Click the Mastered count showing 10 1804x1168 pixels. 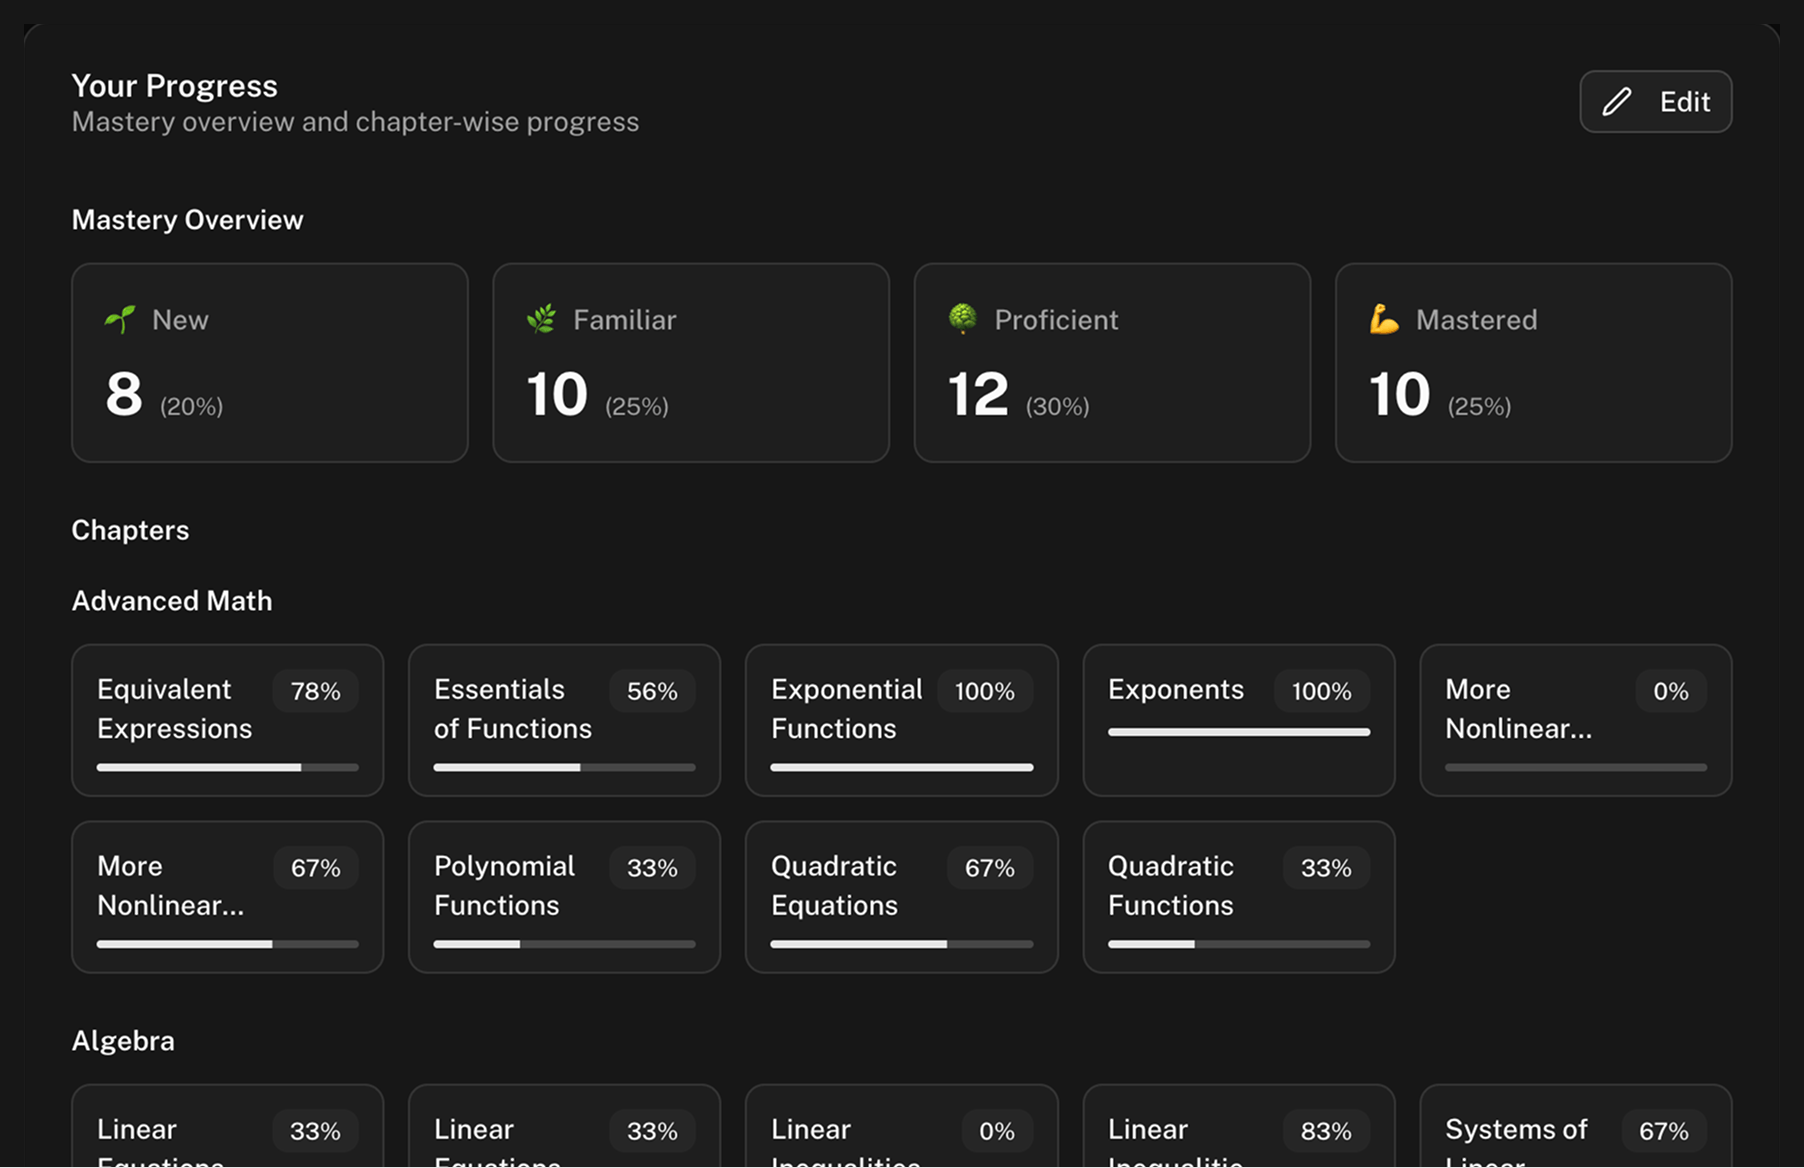click(1397, 393)
